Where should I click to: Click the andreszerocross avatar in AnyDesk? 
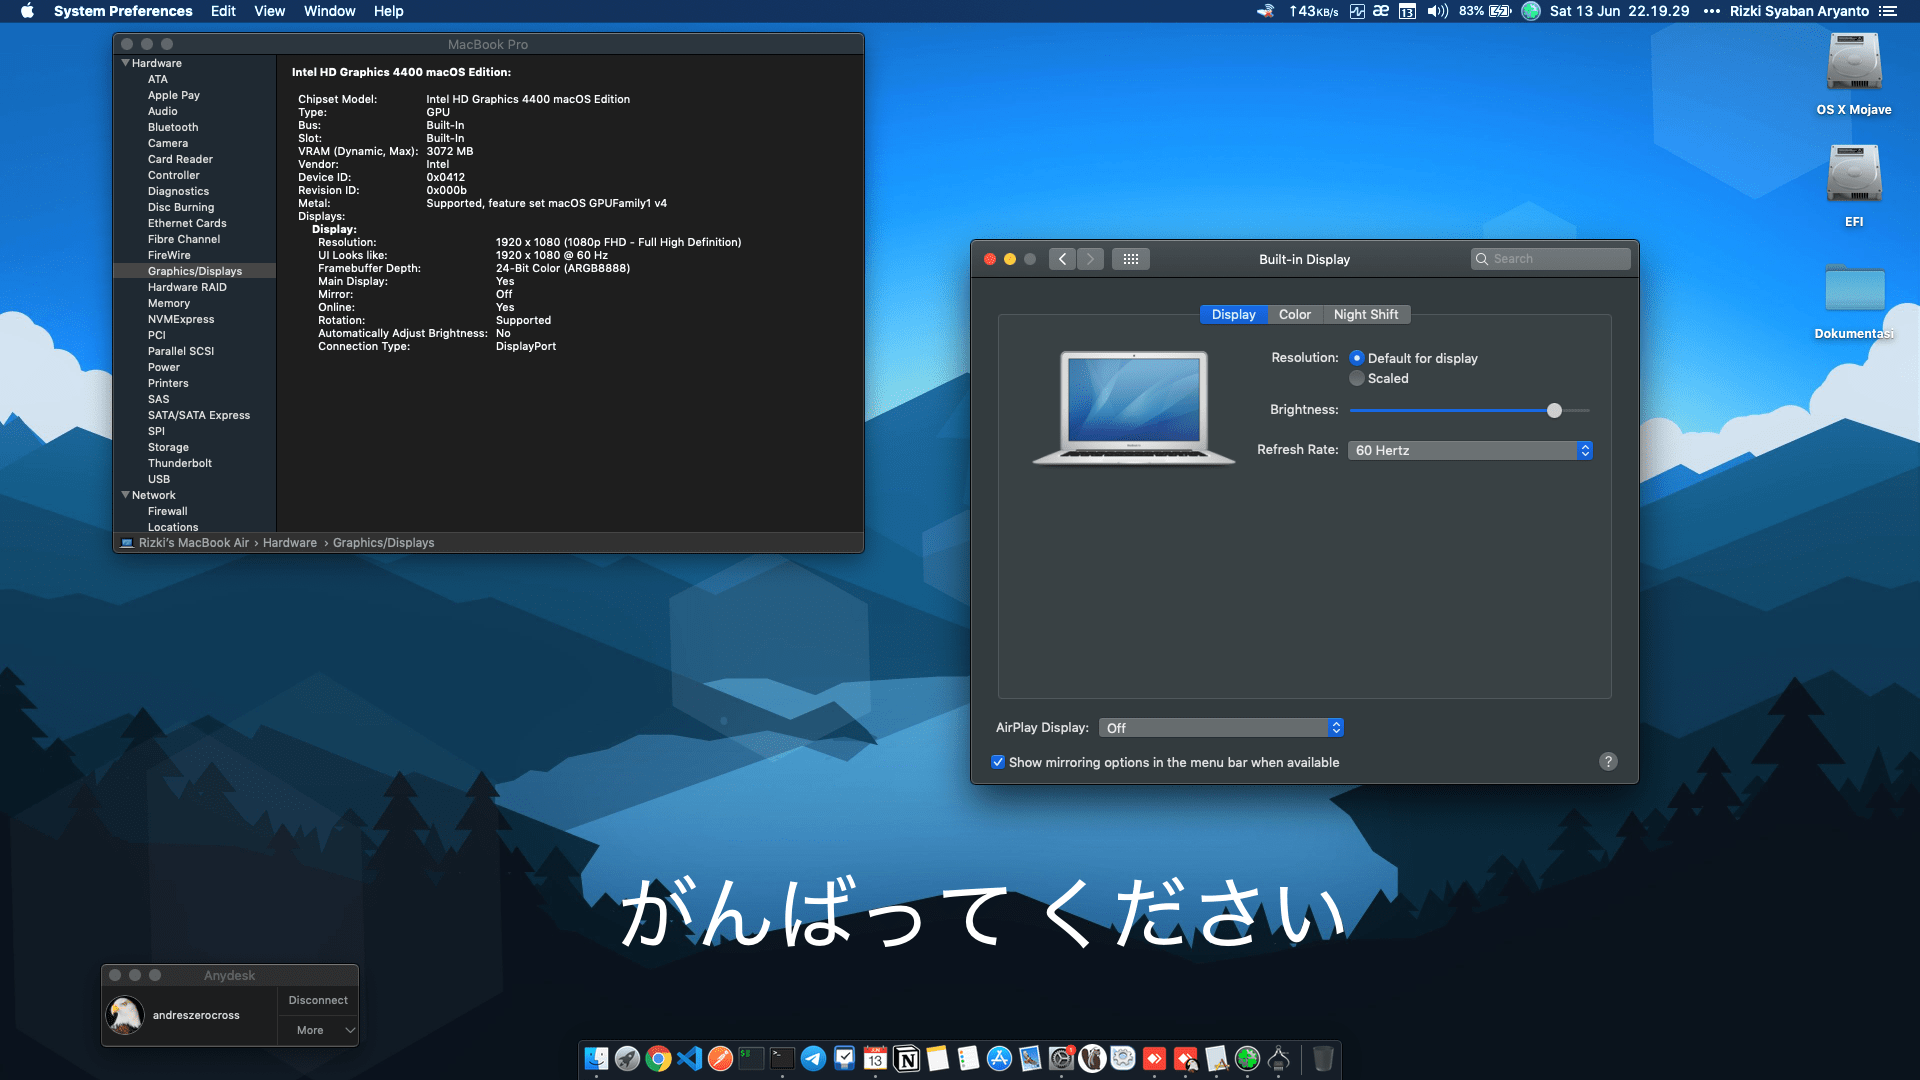pyautogui.click(x=125, y=1016)
